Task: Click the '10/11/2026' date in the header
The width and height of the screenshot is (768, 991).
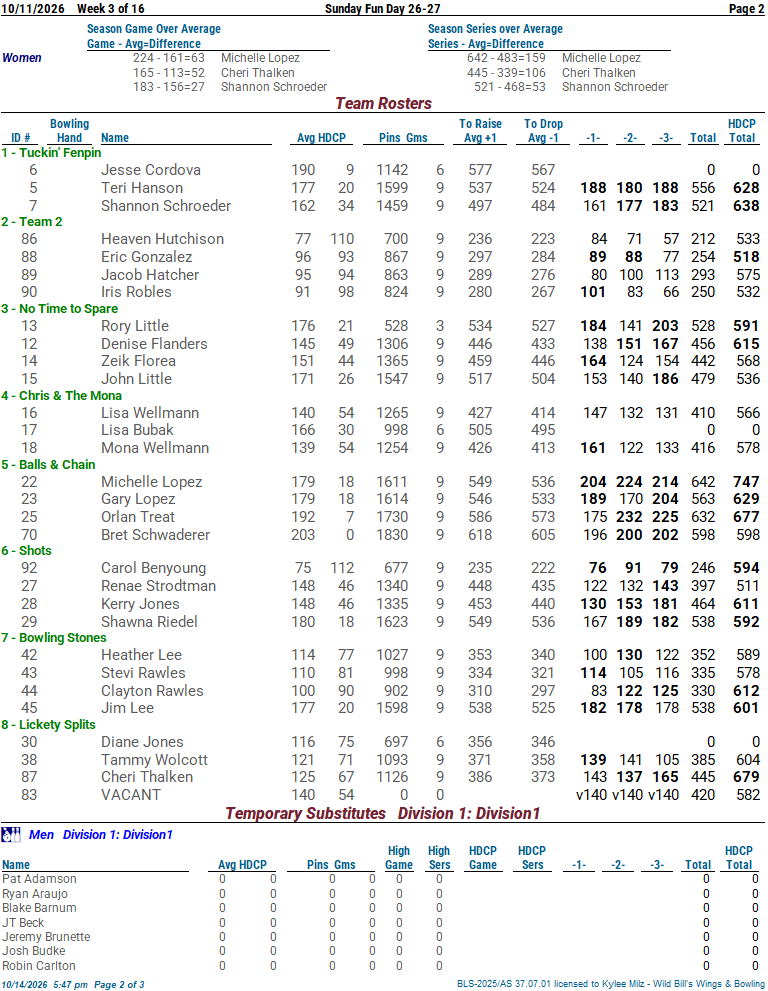Action: (x=33, y=9)
